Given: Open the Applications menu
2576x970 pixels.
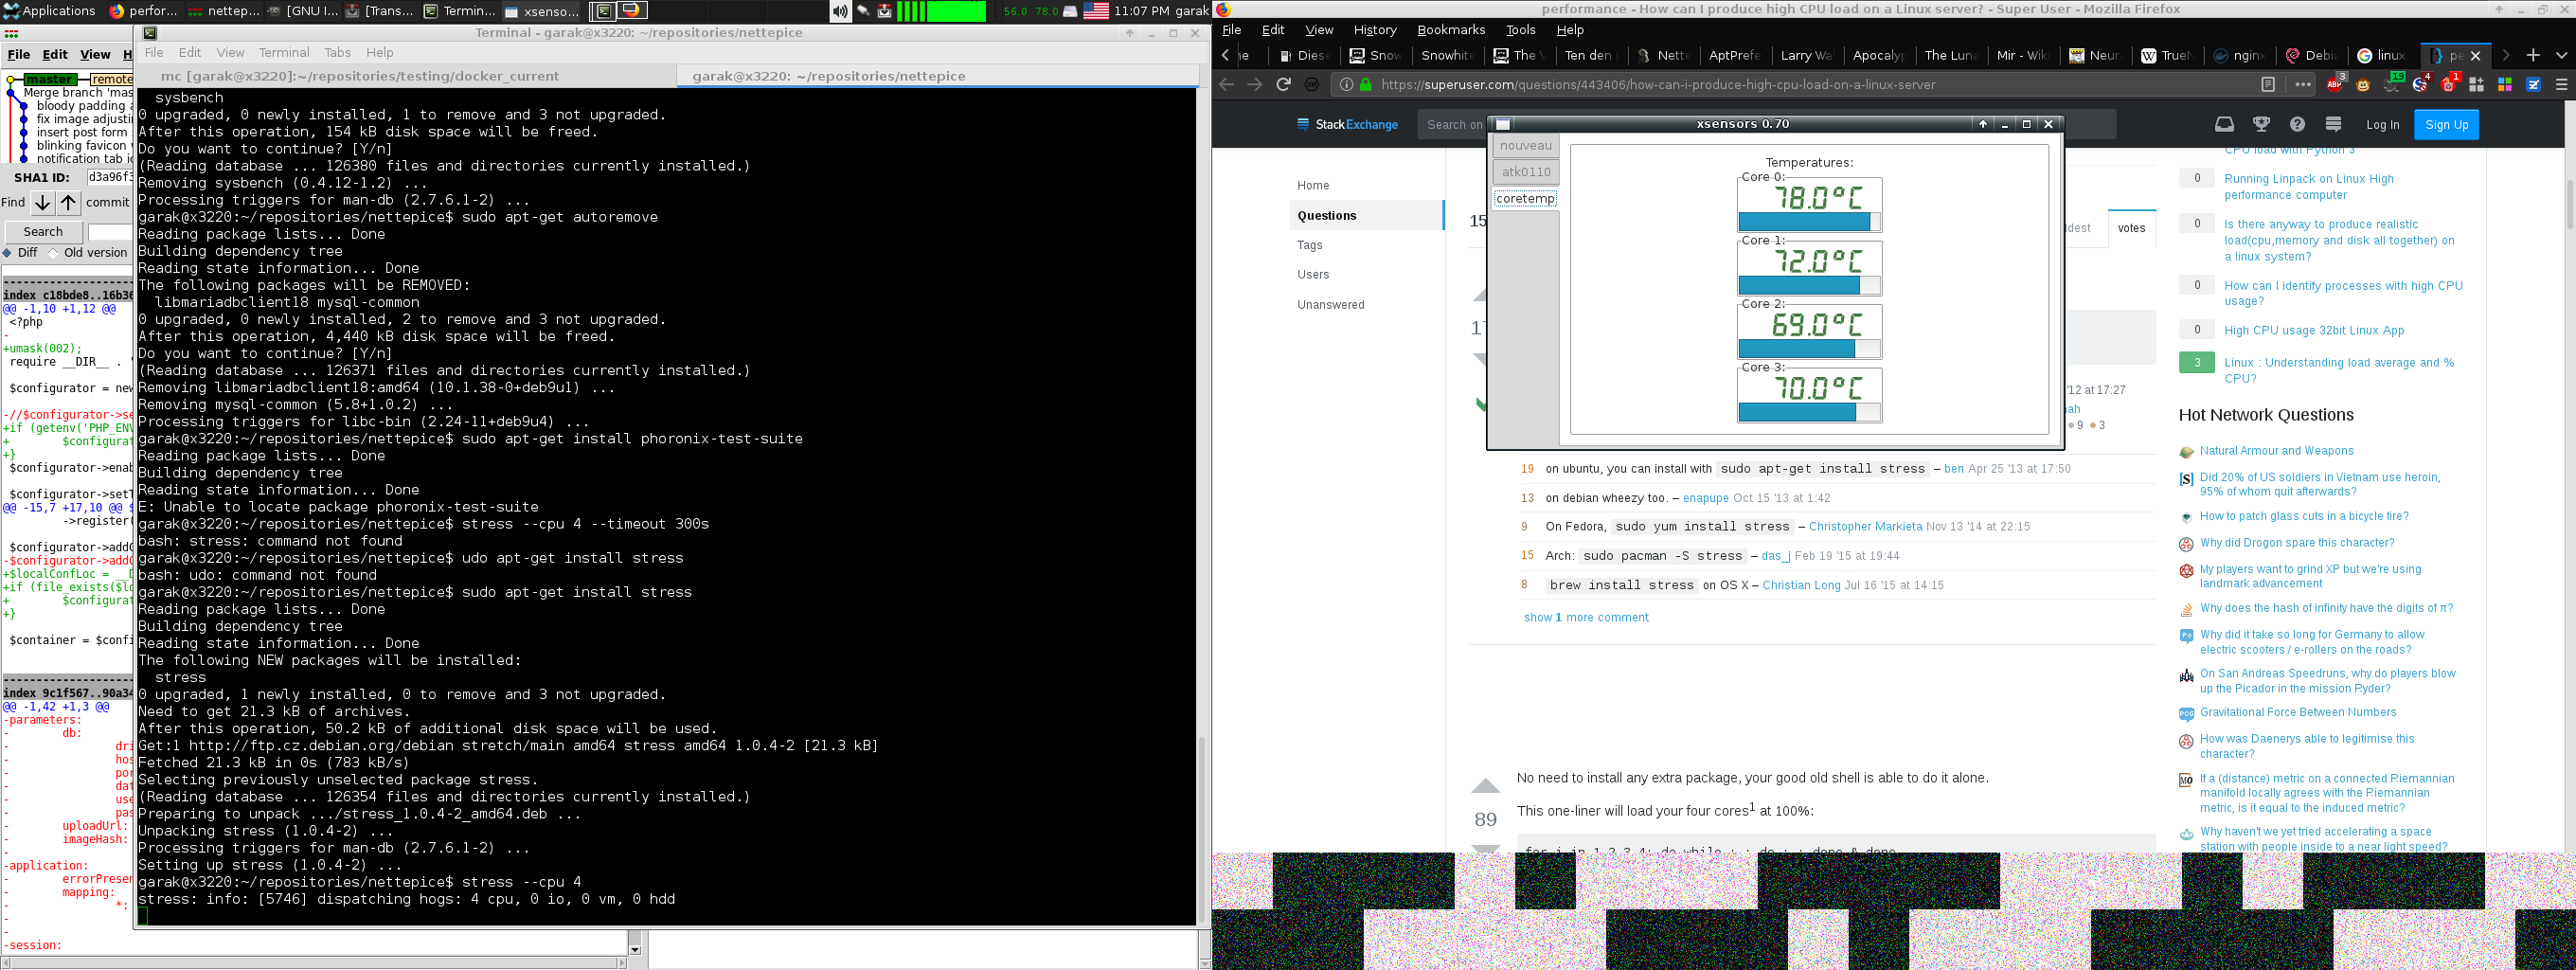Looking at the screenshot, I should (50, 11).
